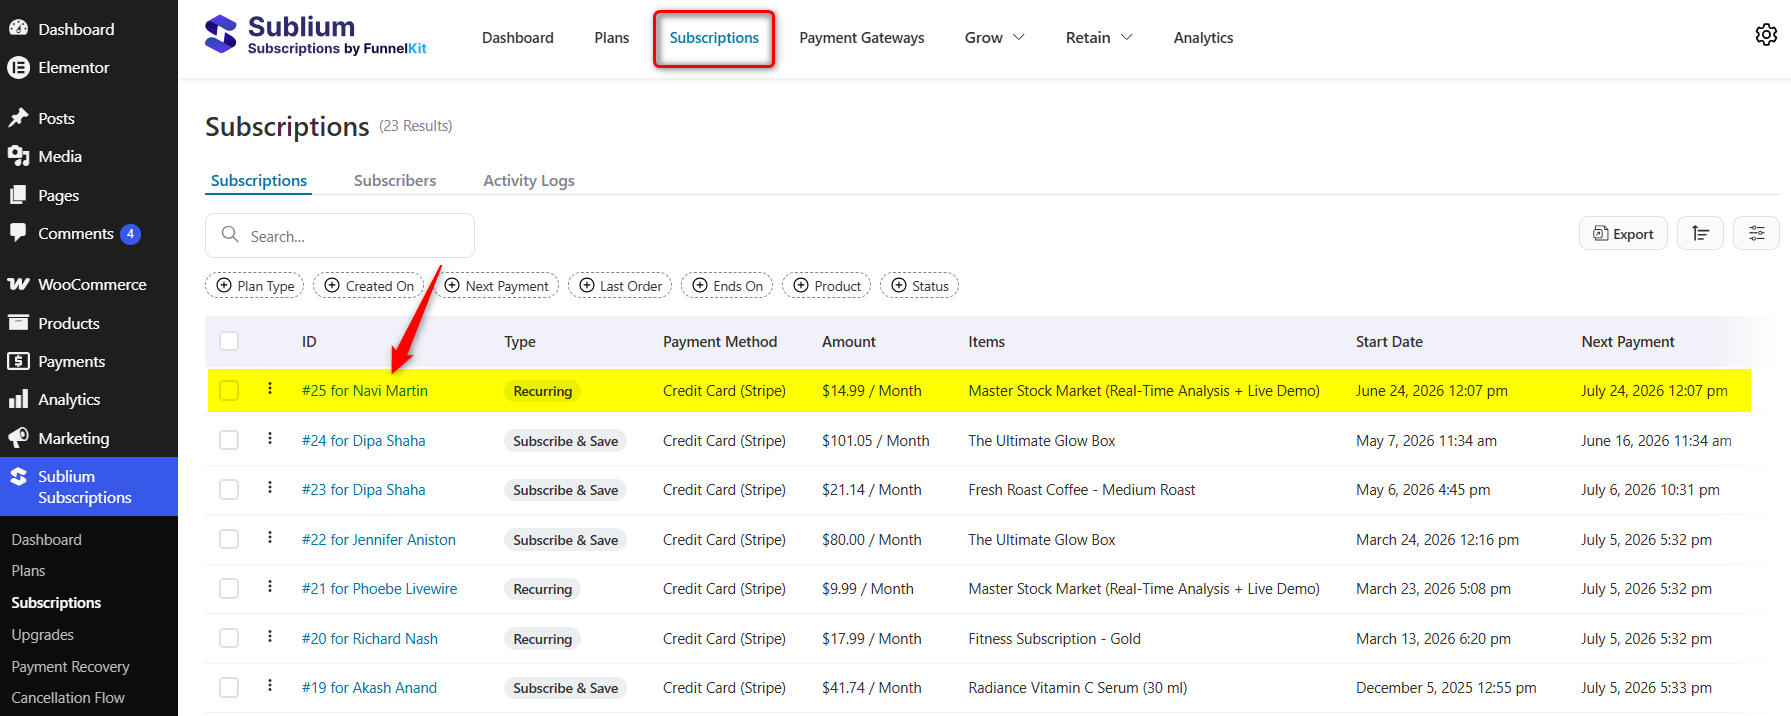
Task: Click the Sublium logo icon
Action: 221,34
